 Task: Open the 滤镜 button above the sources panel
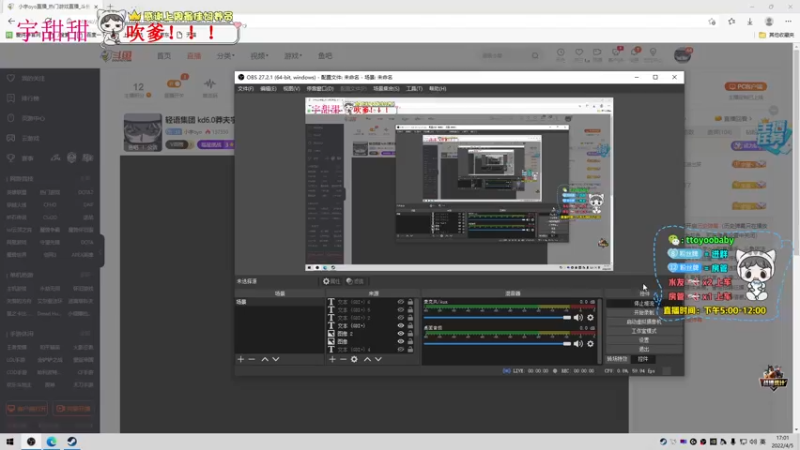pos(355,281)
